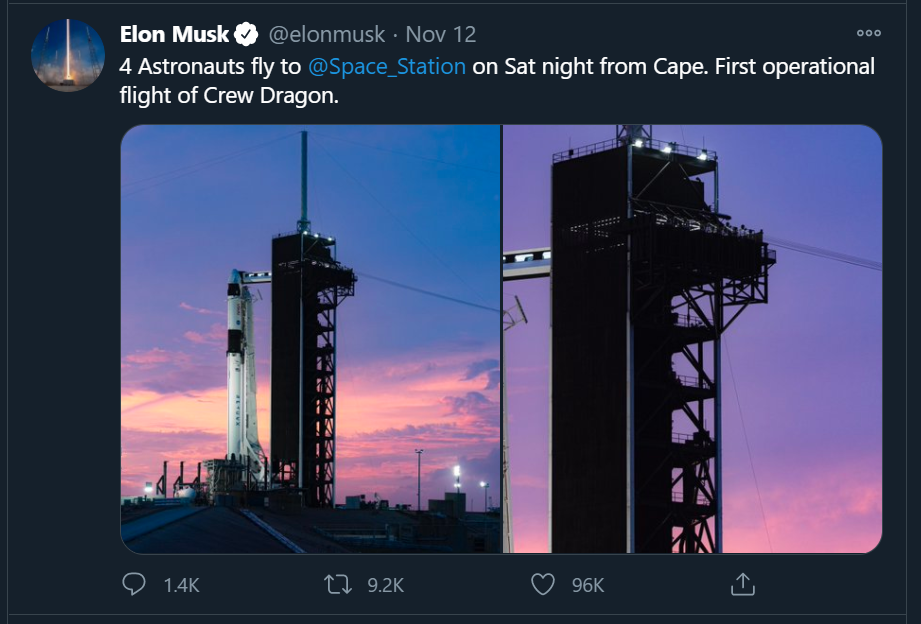Viewport: 921px width, 624px height.
Task: Click the 1.4K reply count
Action: click(181, 585)
